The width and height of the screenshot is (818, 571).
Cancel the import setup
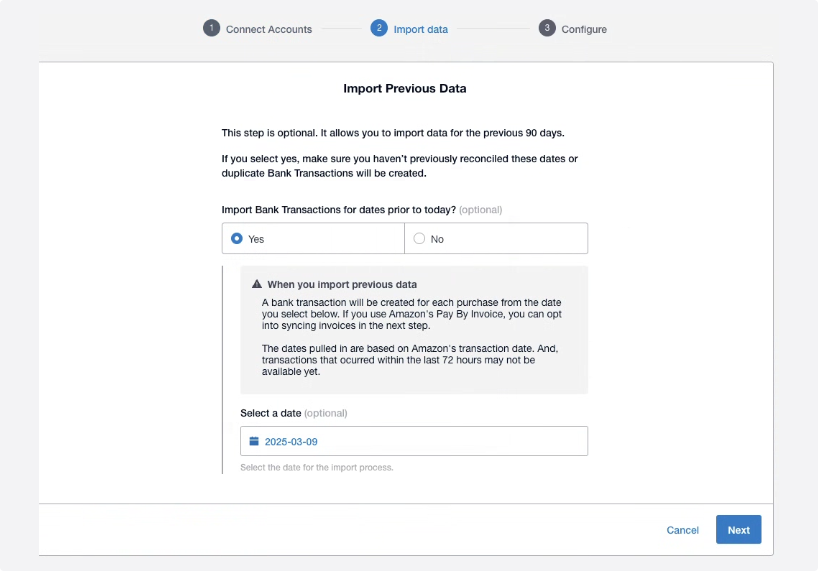(682, 530)
